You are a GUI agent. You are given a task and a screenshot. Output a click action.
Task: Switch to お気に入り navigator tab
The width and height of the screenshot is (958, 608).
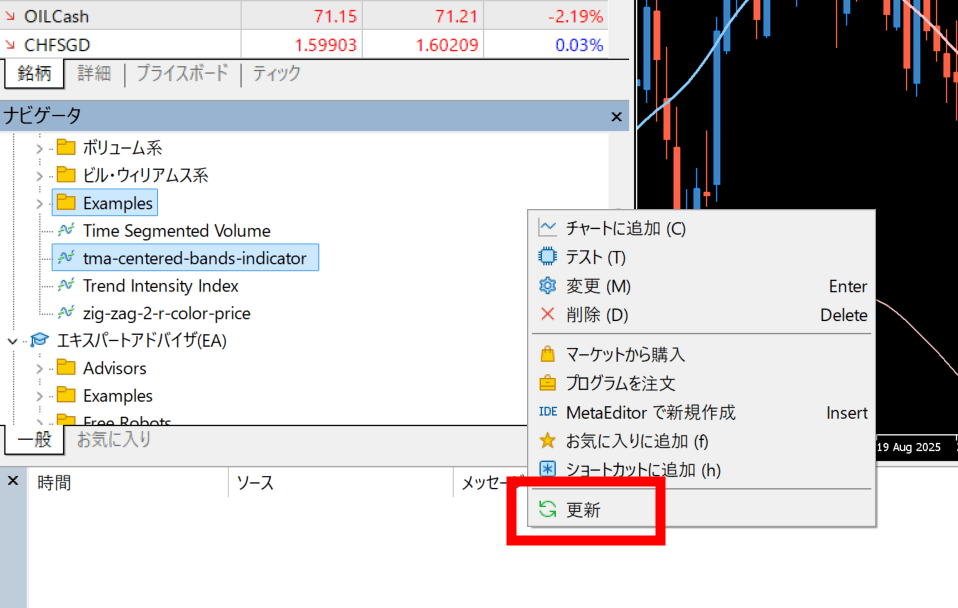coord(114,439)
